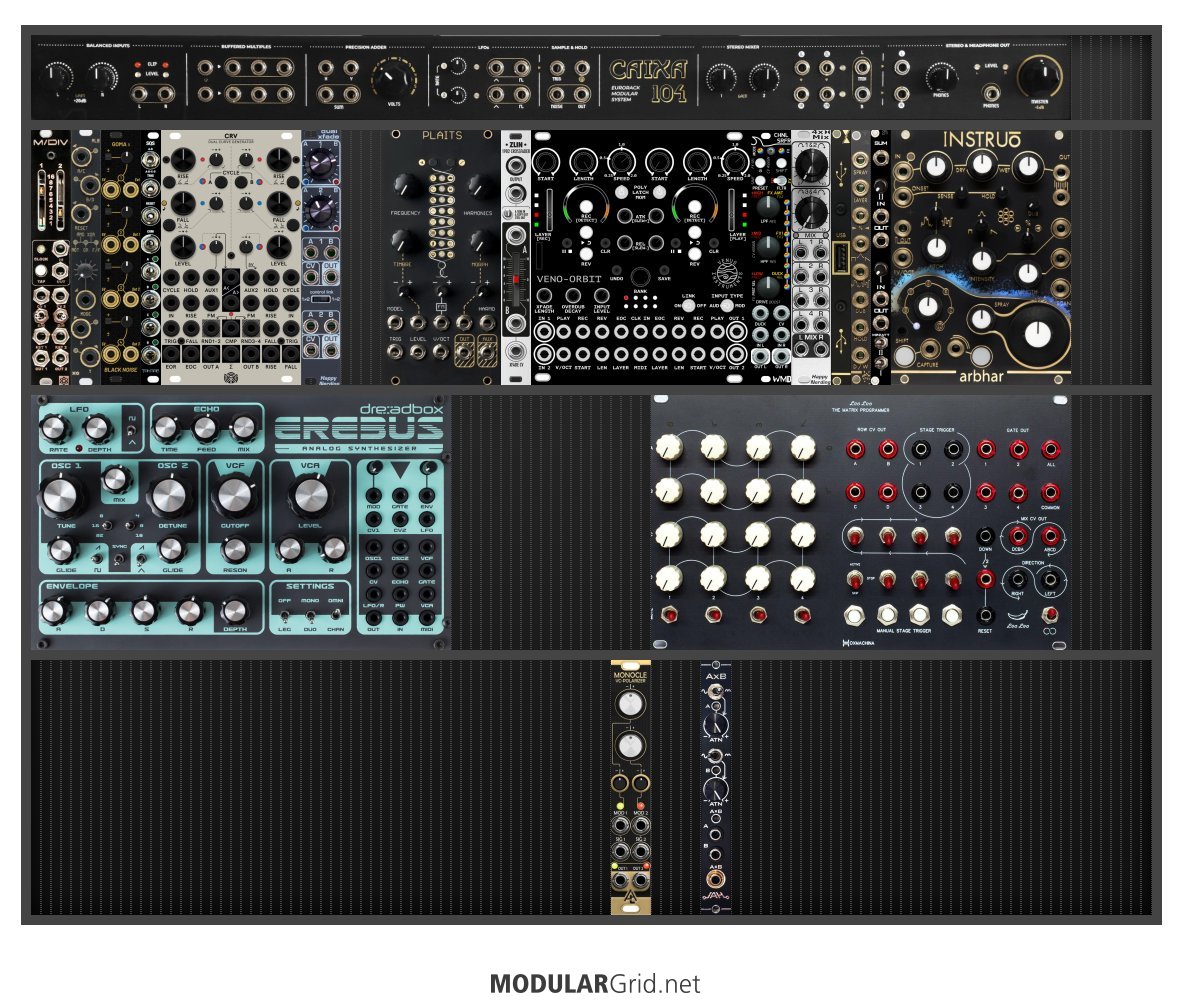Click the Erebus VCA LEVEL knob
The height and width of the screenshot is (1005, 1192).
point(310,496)
